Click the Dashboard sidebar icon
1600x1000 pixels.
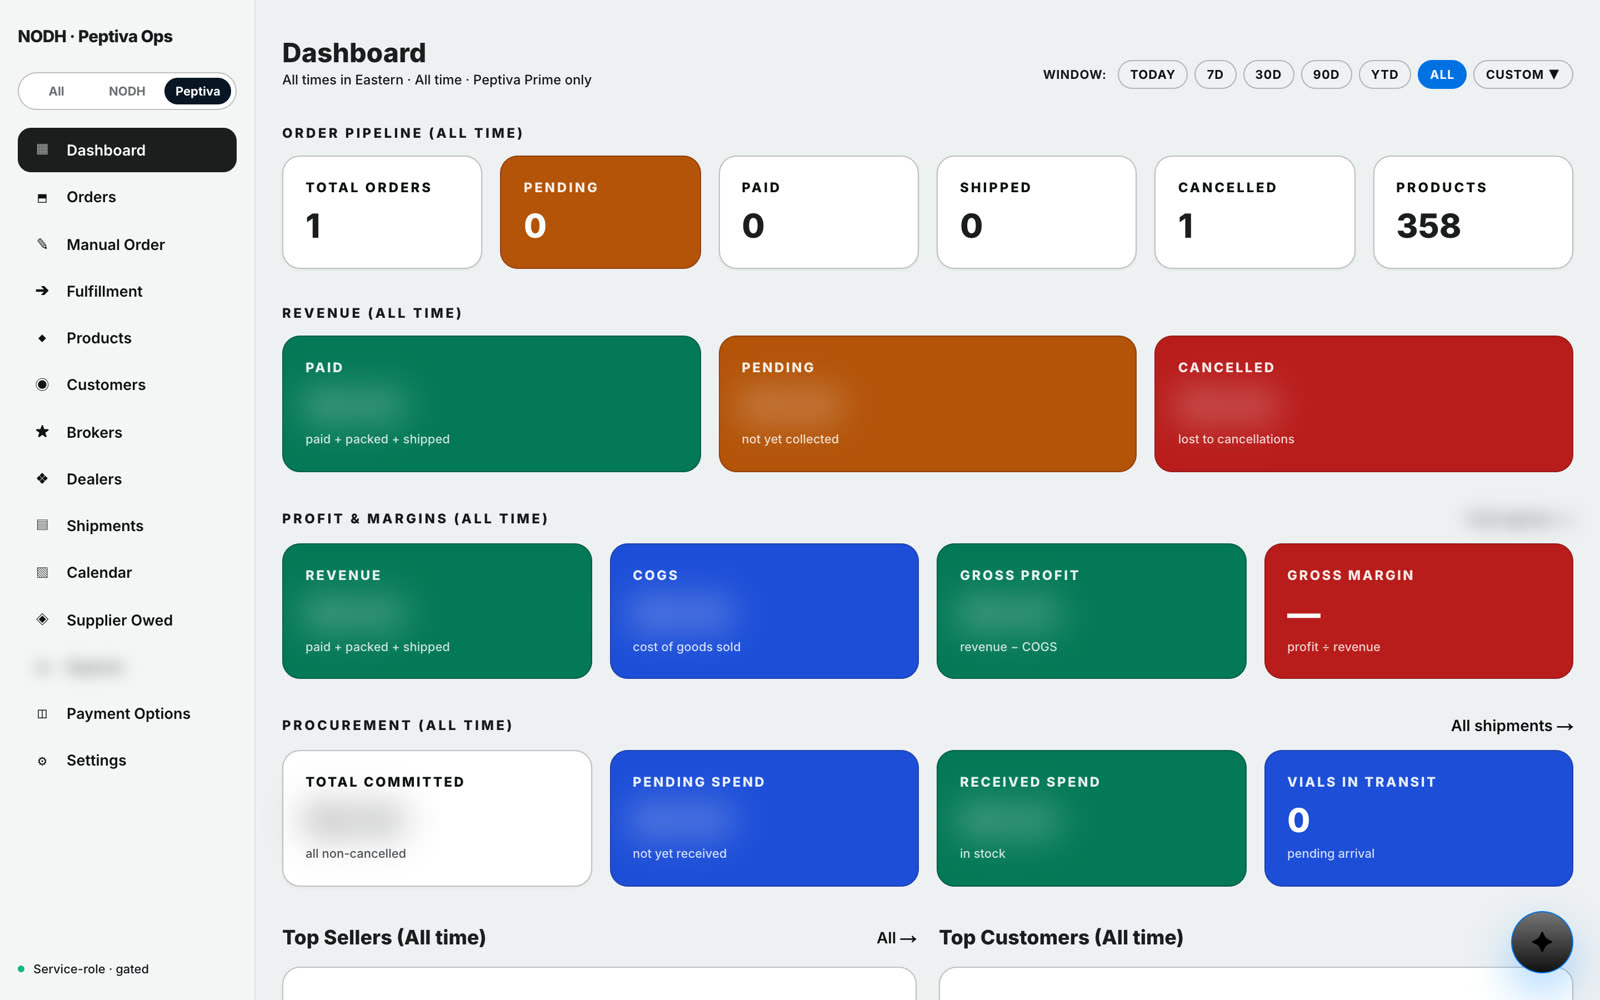pyautogui.click(x=42, y=150)
